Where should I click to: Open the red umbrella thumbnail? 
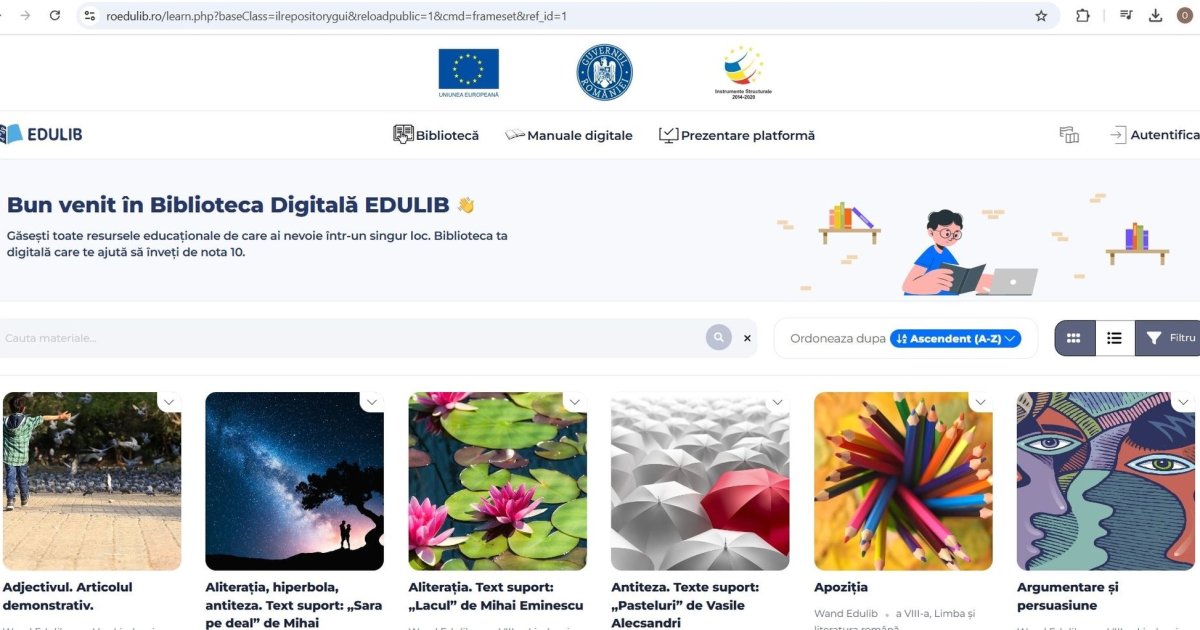pyautogui.click(x=701, y=481)
